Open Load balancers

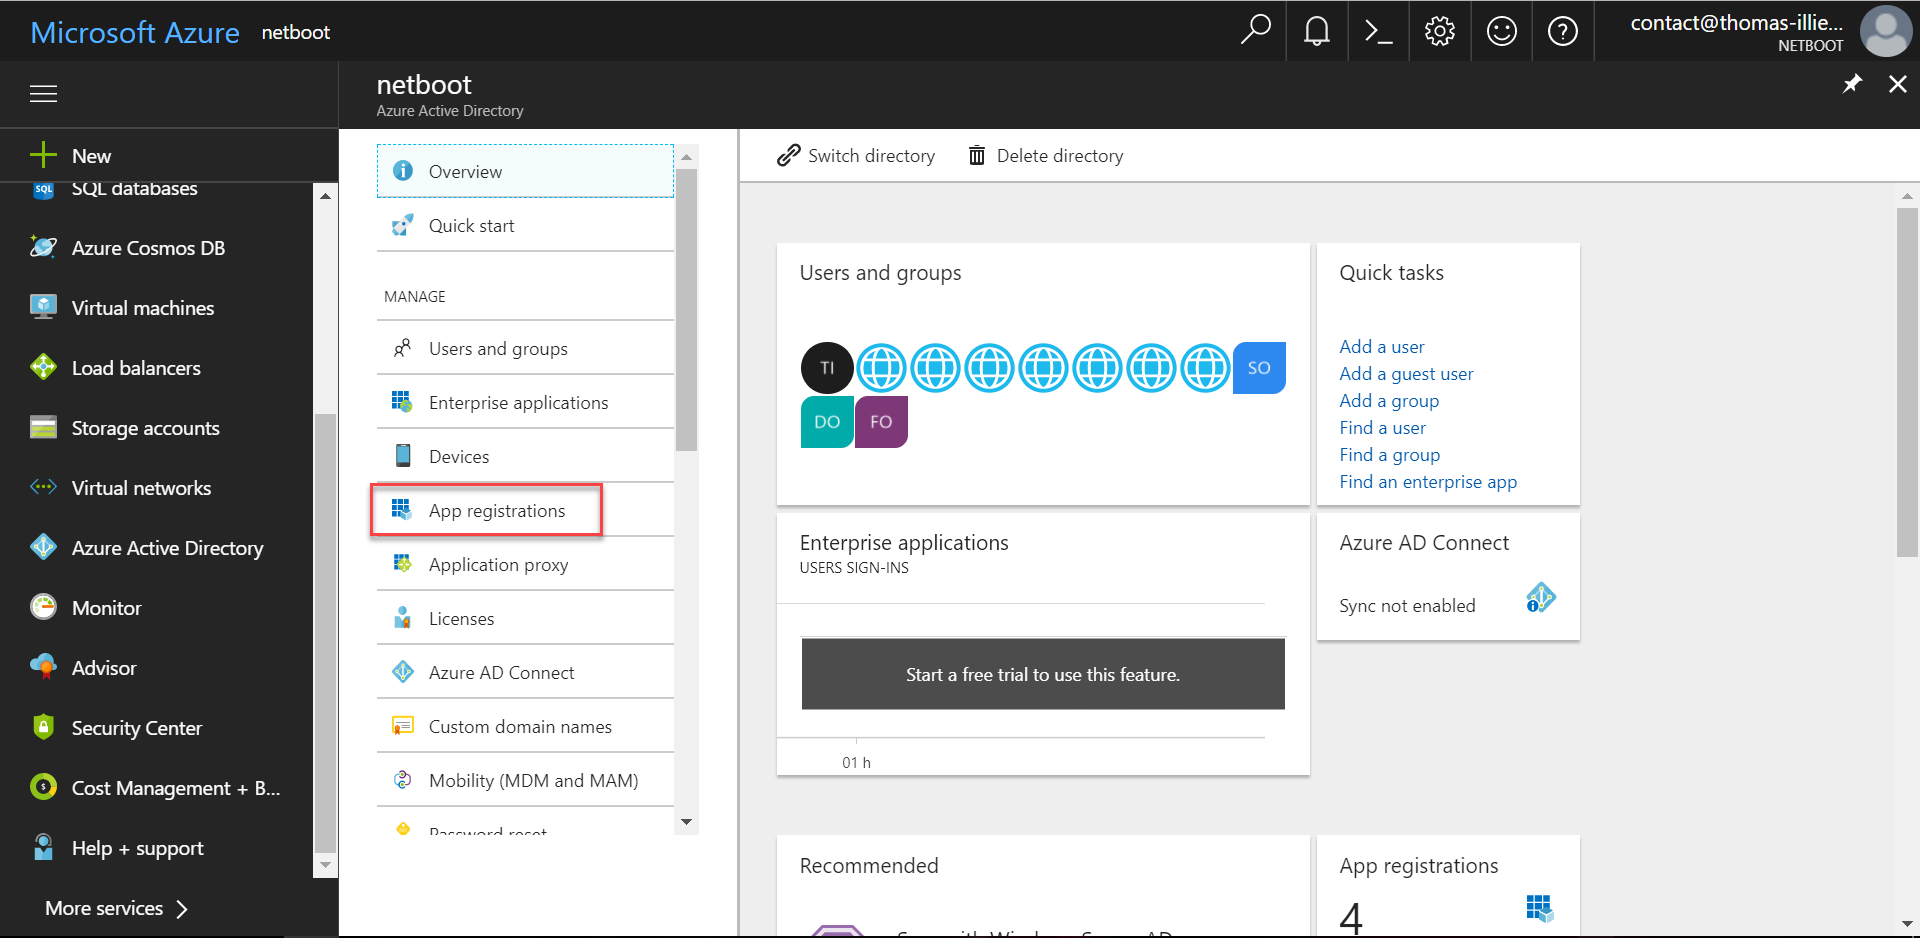(x=136, y=368)
